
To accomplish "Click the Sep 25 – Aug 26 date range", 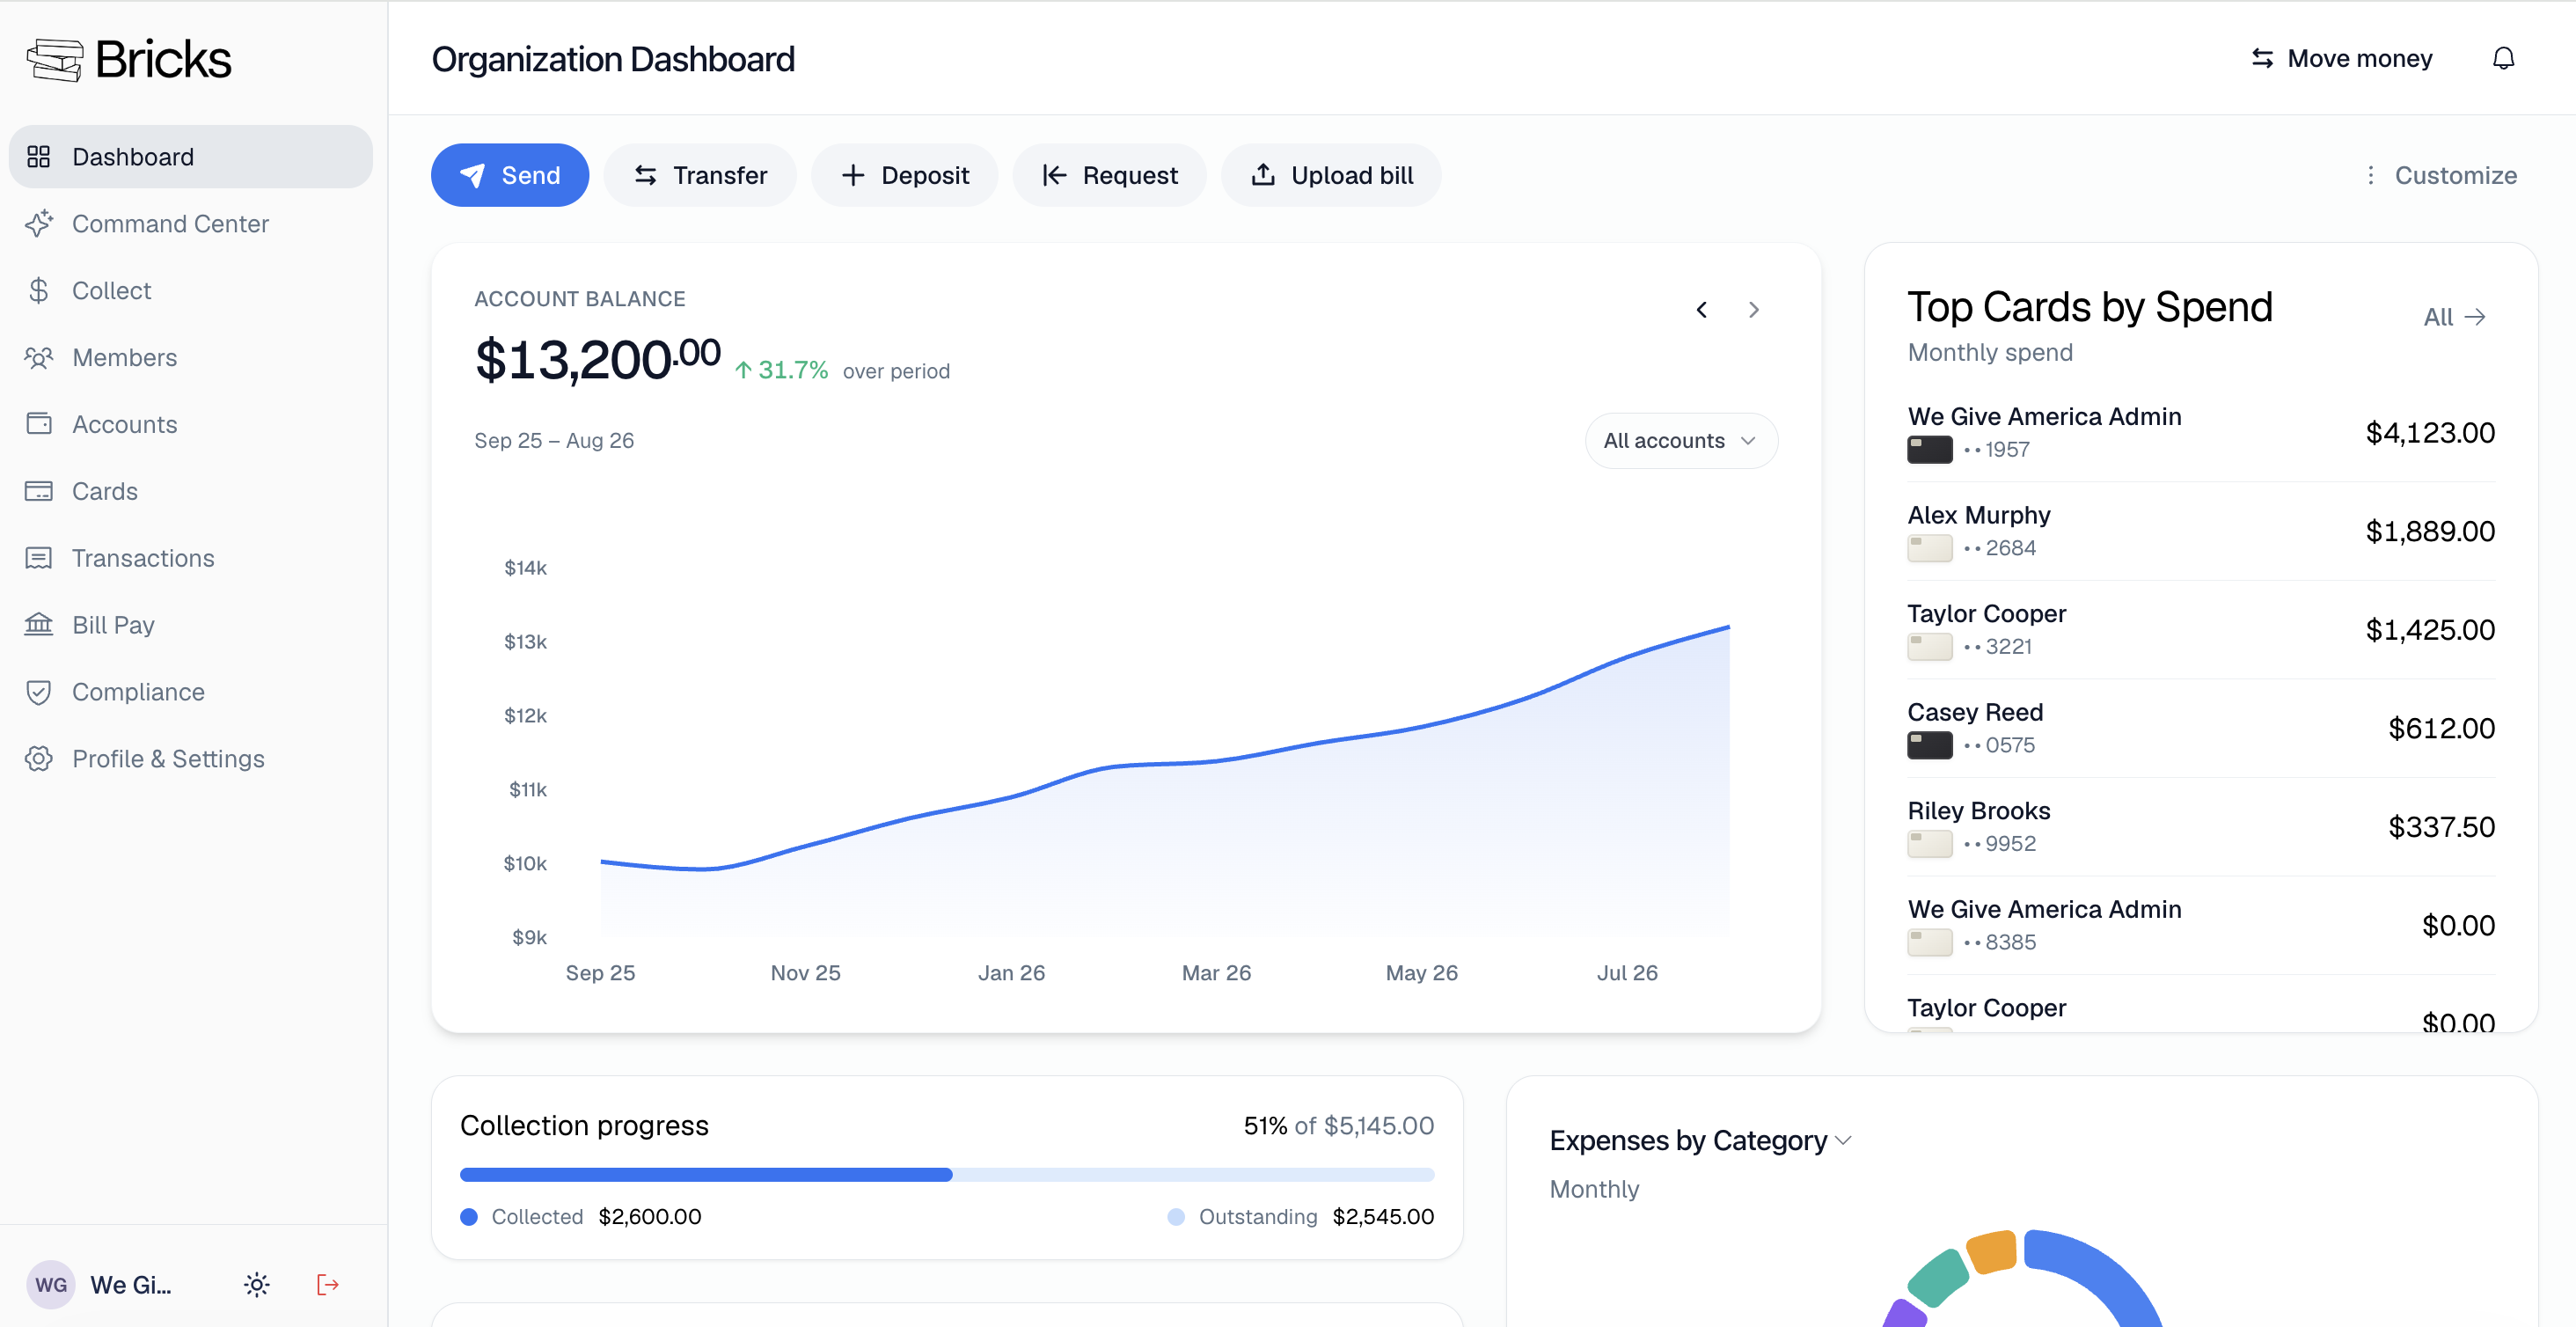I will (554, 441).
